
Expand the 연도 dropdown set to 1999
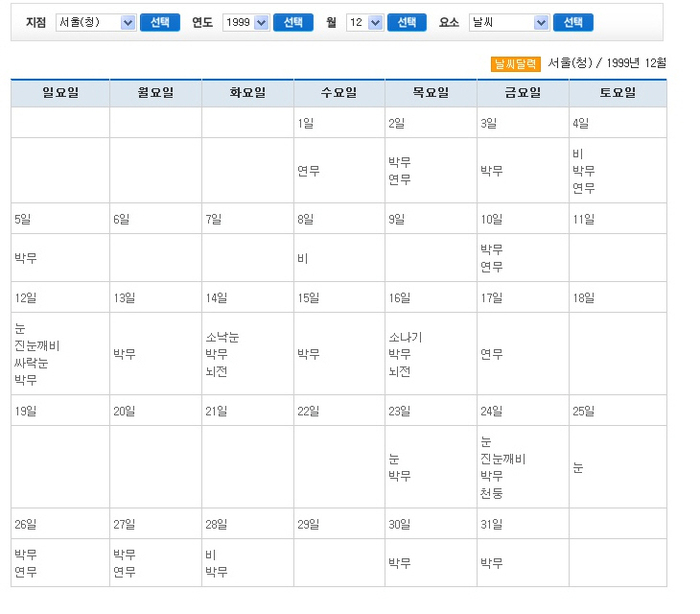245,22
